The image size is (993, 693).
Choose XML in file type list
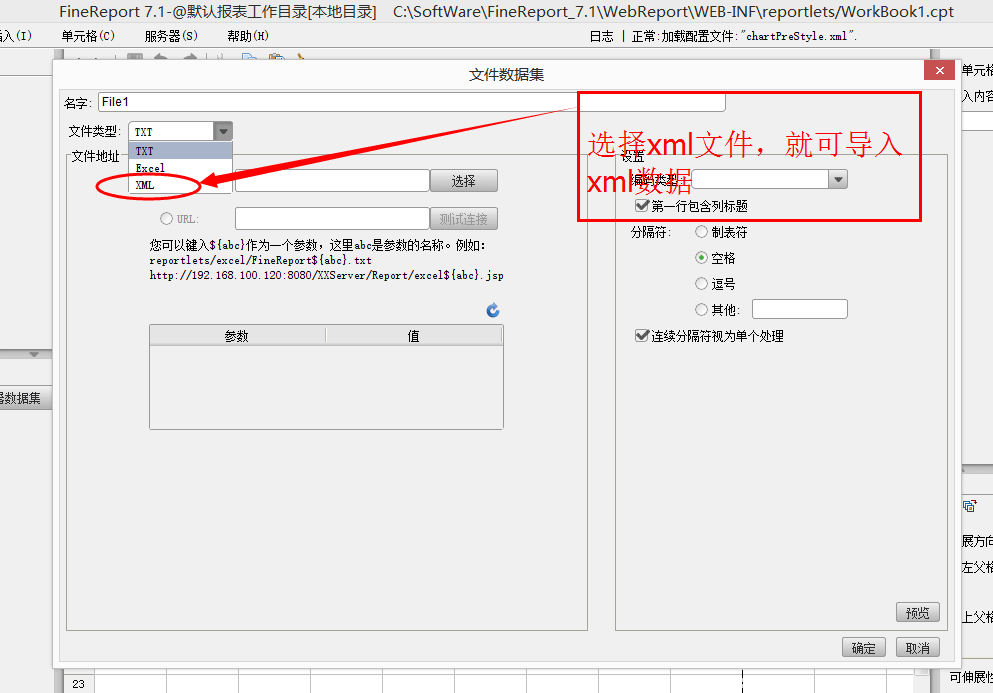tap(180, 185)
